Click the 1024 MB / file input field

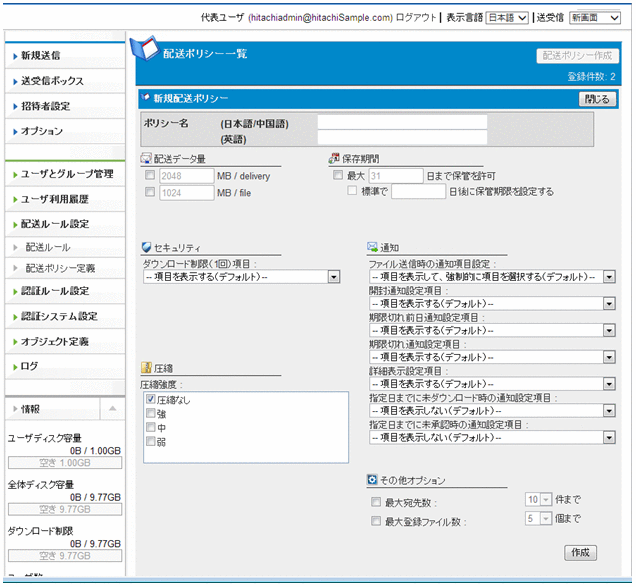click(x=186, y=193)
